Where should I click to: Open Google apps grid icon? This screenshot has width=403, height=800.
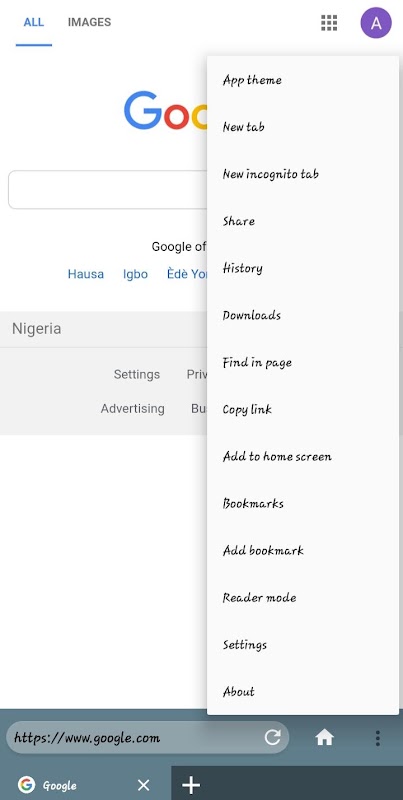coord(329,23)
